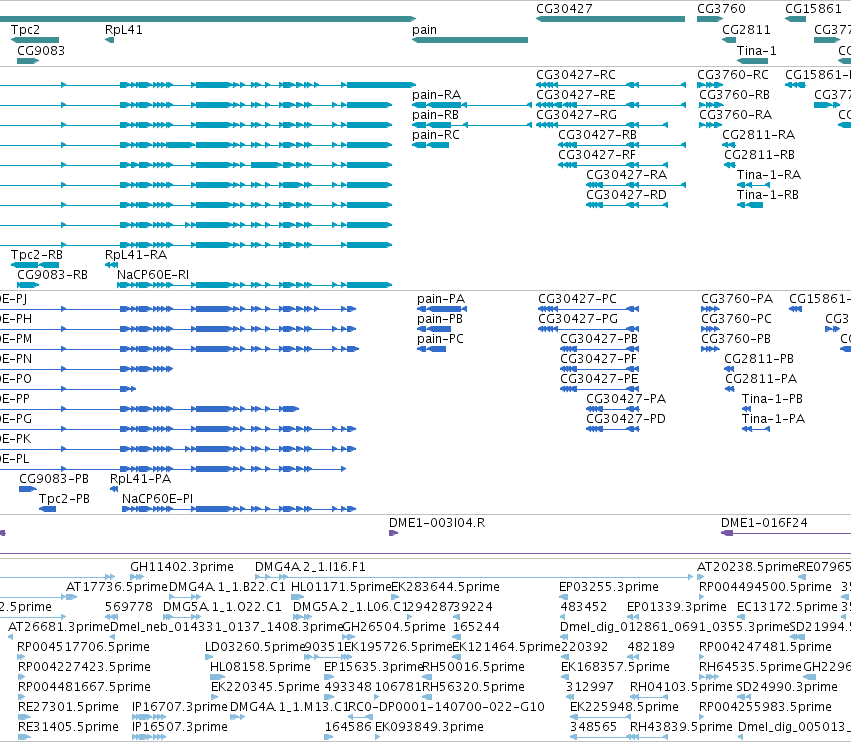851x742 pixels.
Task: Click the teal CG30427 gene bar
Action: tap(611, 19)
